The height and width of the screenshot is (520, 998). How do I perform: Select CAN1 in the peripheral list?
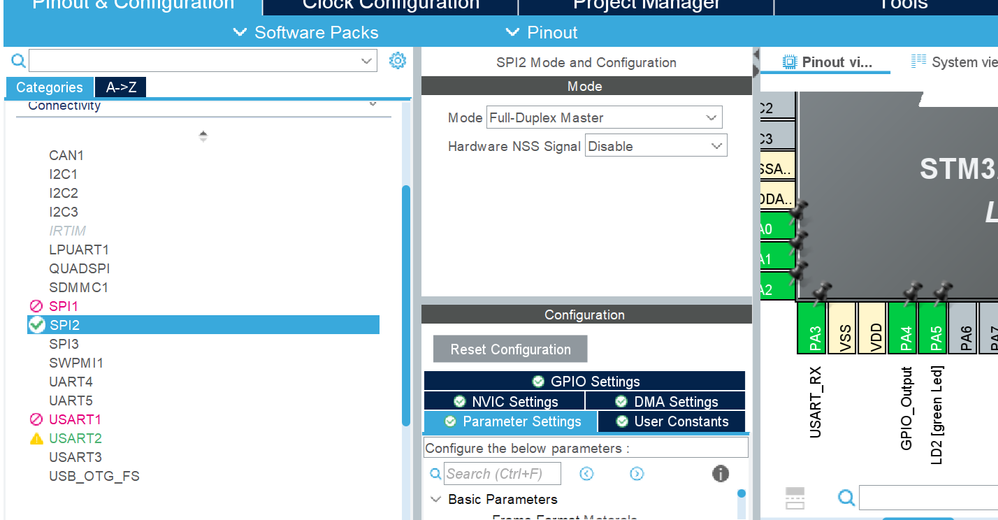(x=66, y=155)
